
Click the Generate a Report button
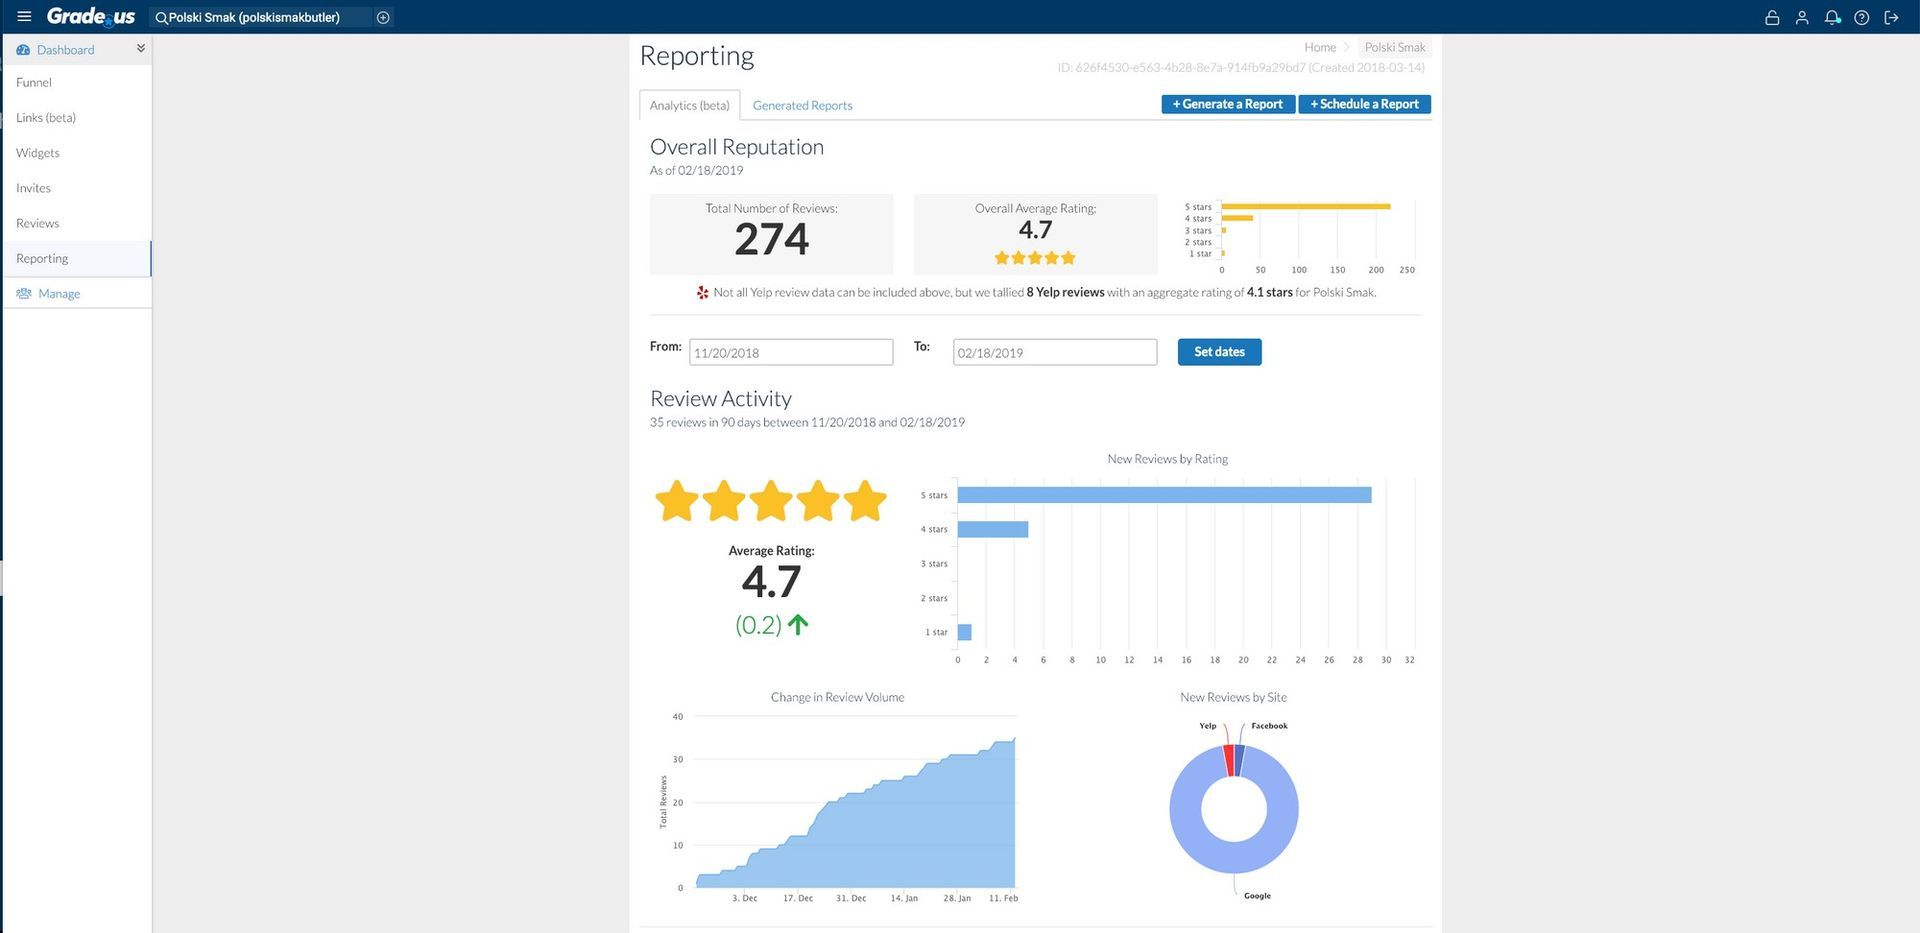tap(1228, 104)
